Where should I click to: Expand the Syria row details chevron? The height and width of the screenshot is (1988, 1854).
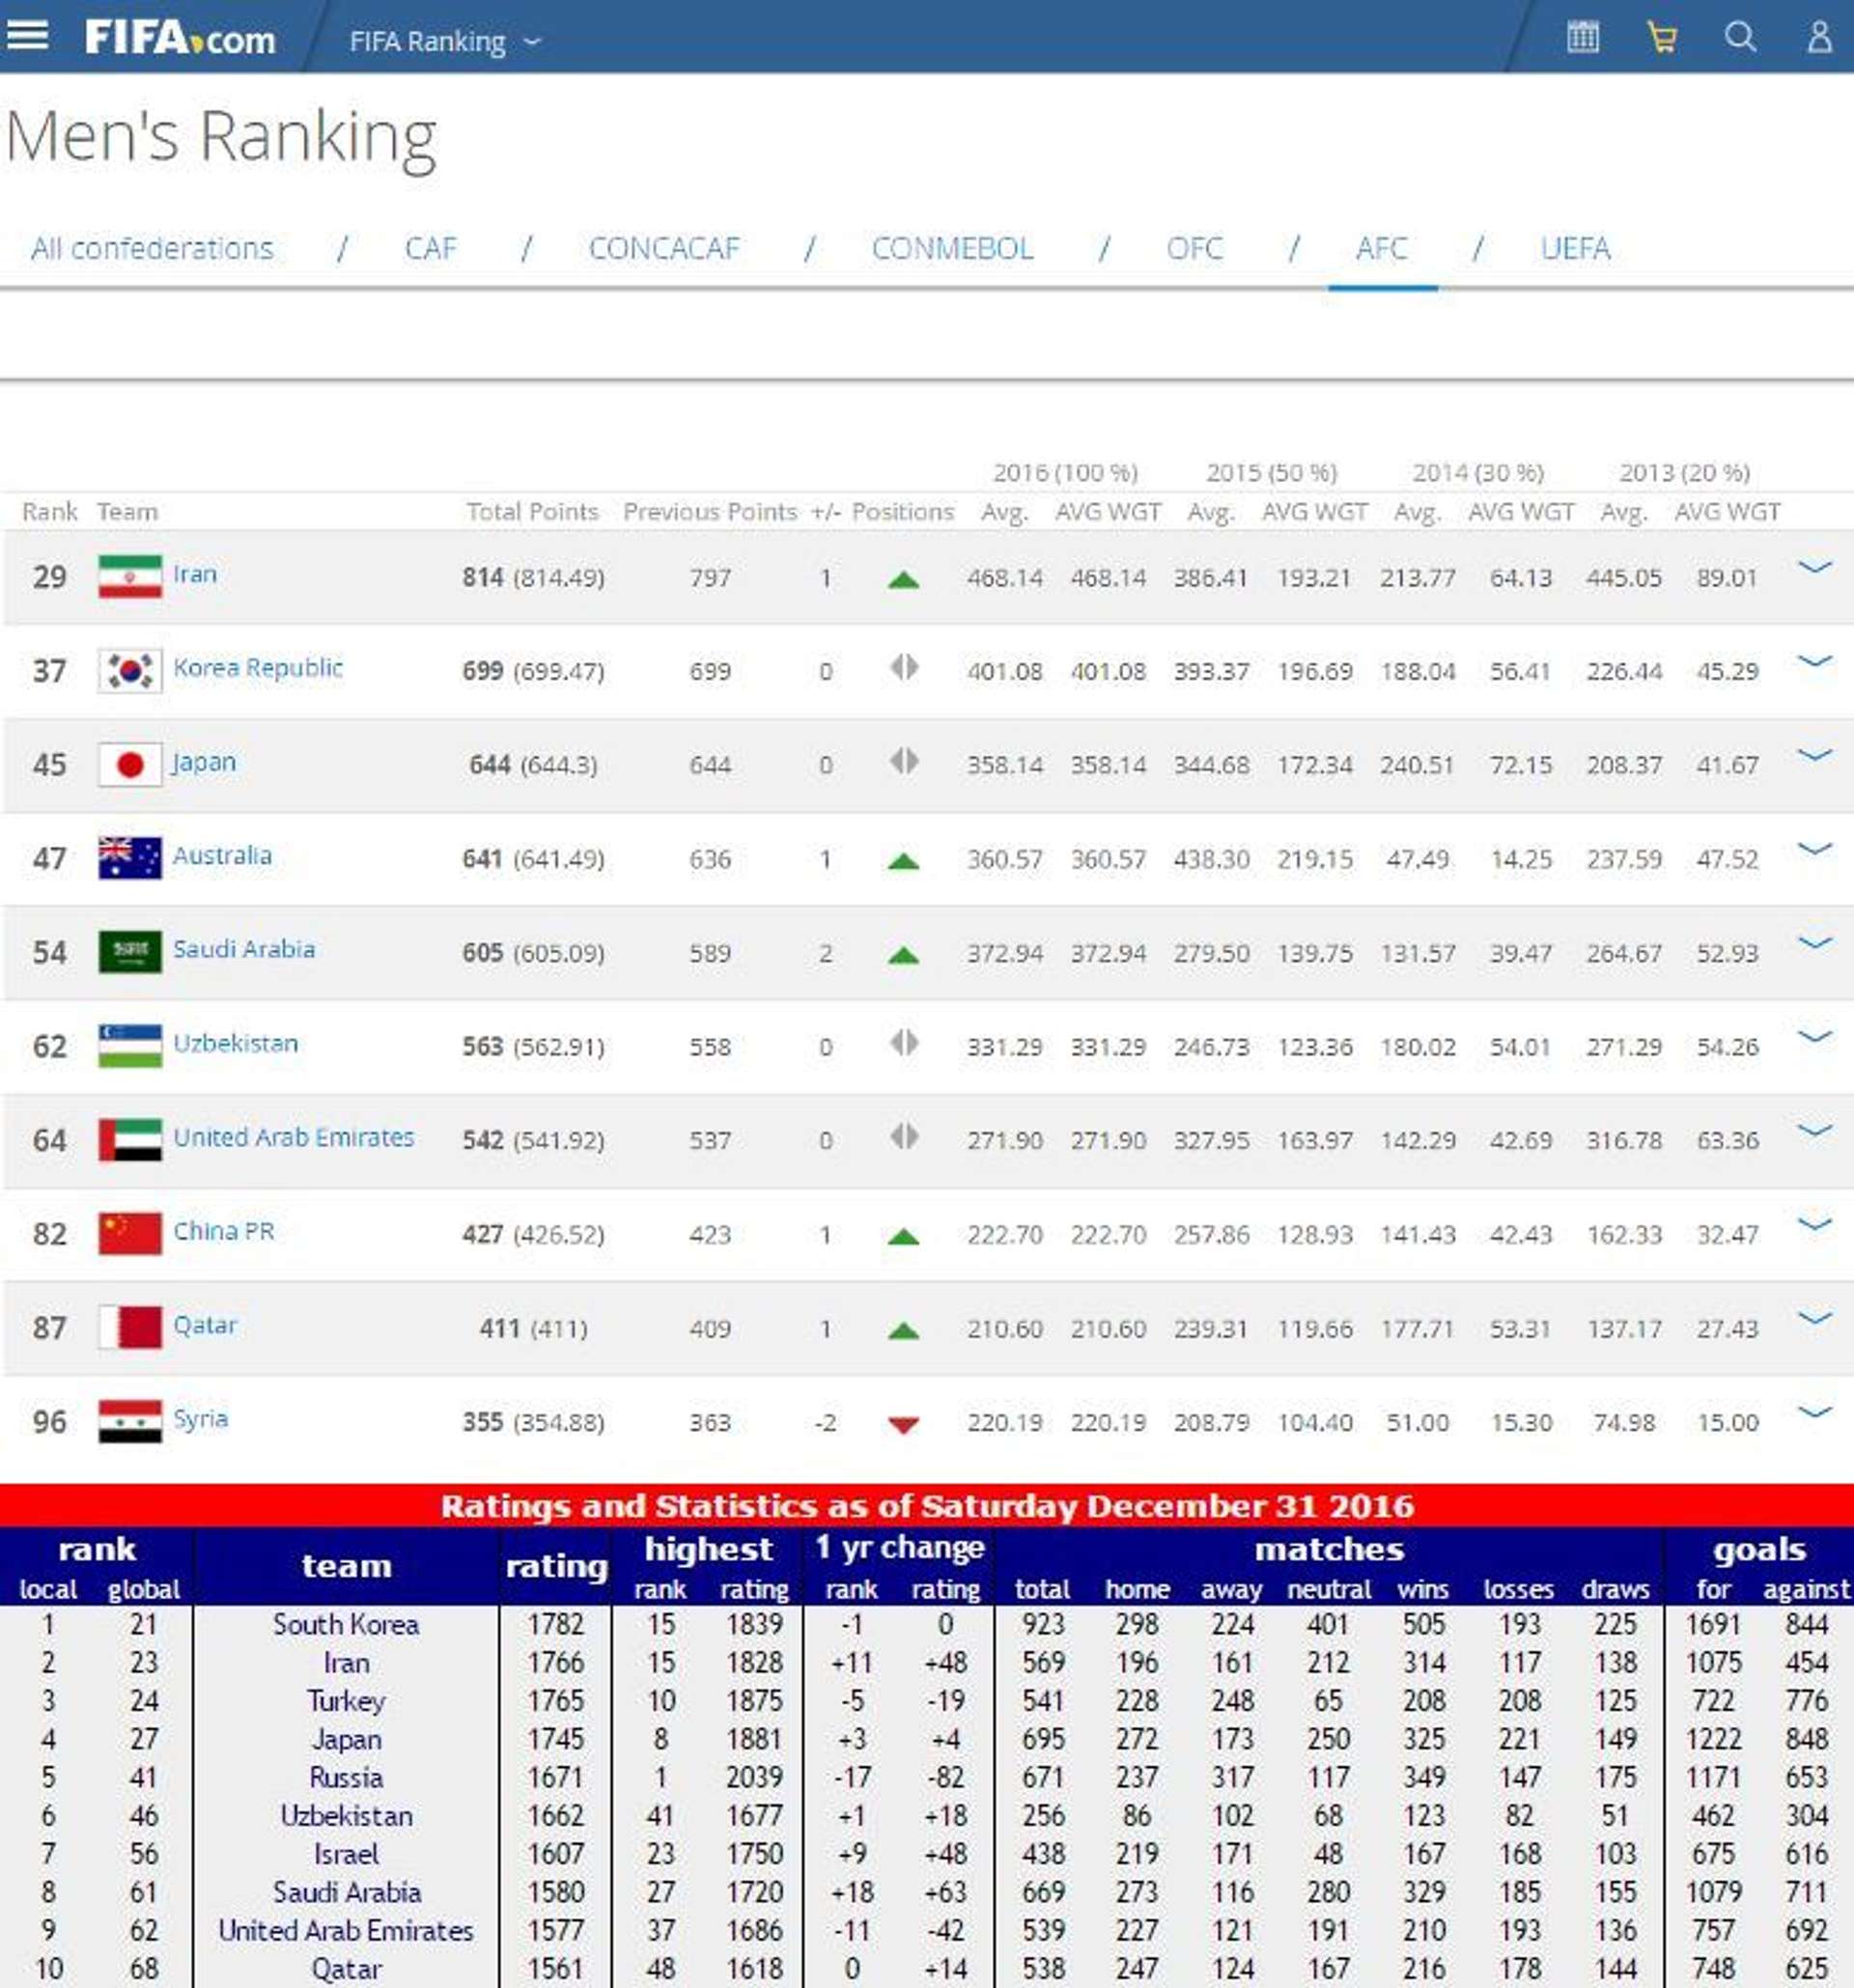click(x=1814, y=1412)
